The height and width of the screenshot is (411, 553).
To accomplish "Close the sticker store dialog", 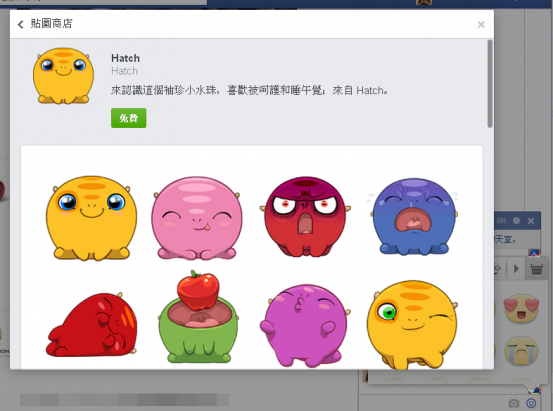I will click(x=481, y=25).
